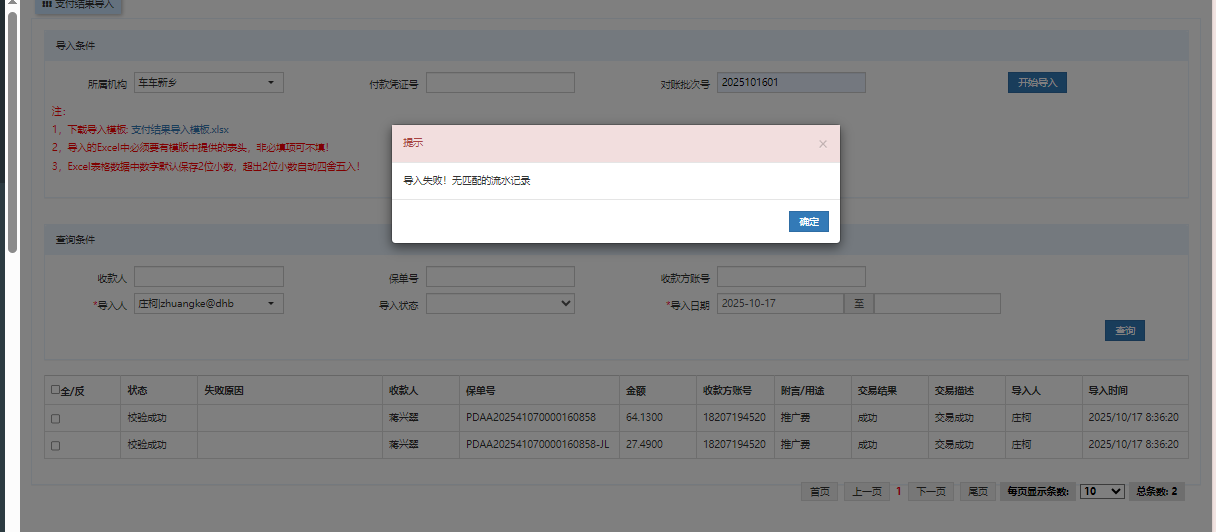Open the 支付结果导入 tab

pos(79,5)
